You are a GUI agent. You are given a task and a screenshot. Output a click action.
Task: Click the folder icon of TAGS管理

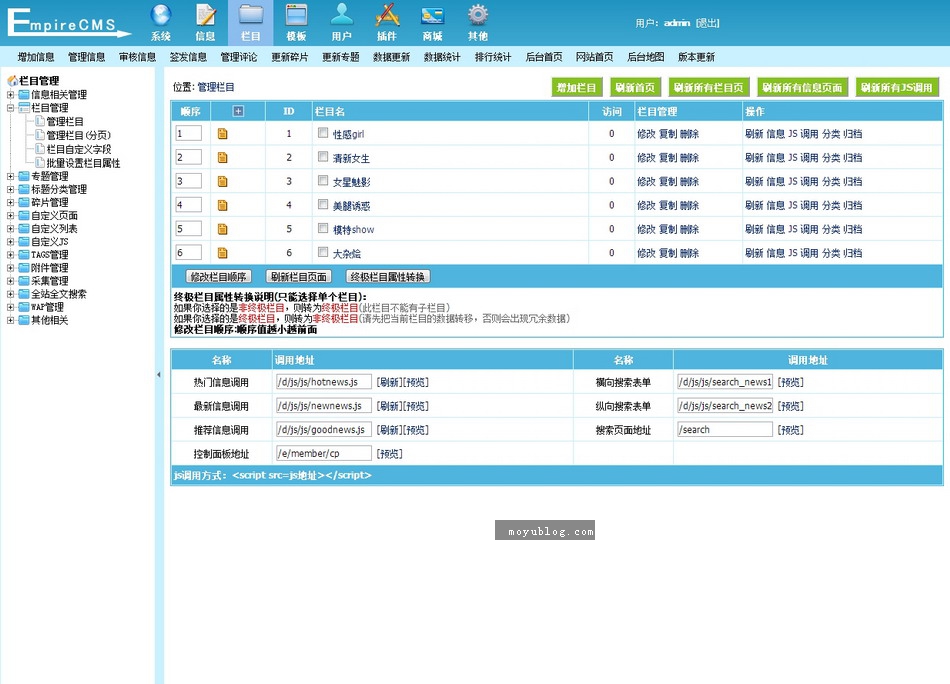24,254
